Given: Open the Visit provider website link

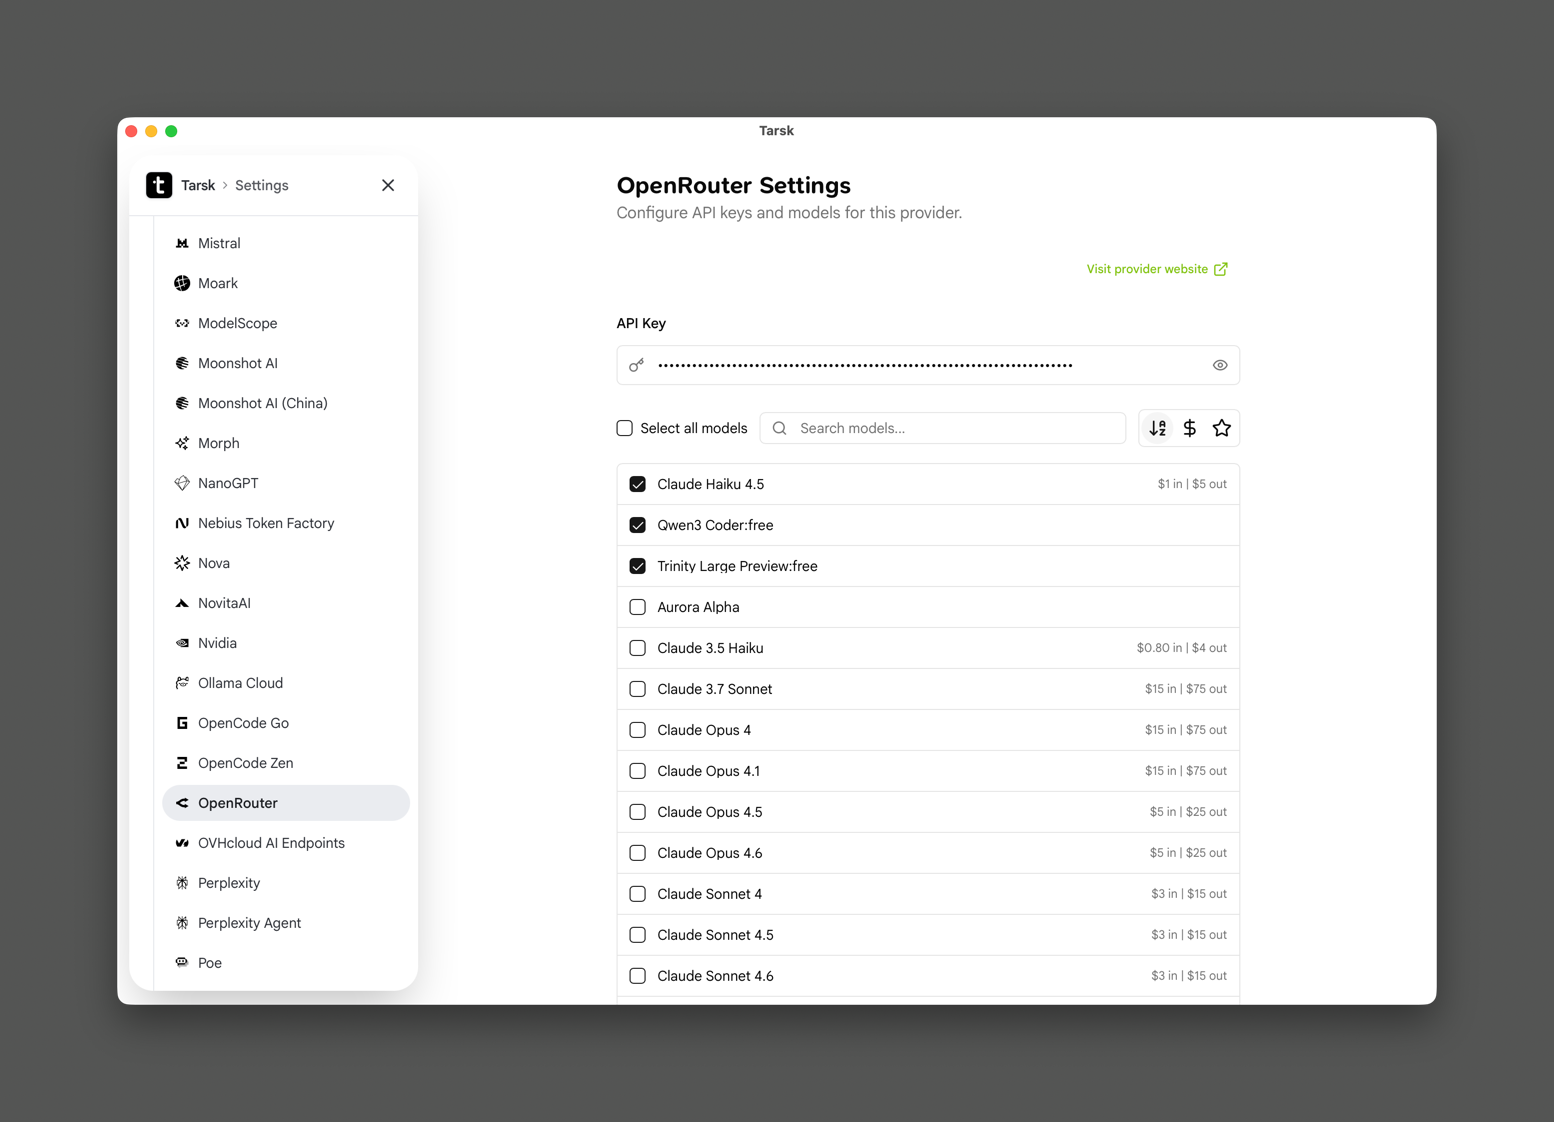Looking at the screenshot, I should [x=1156, y=269].
